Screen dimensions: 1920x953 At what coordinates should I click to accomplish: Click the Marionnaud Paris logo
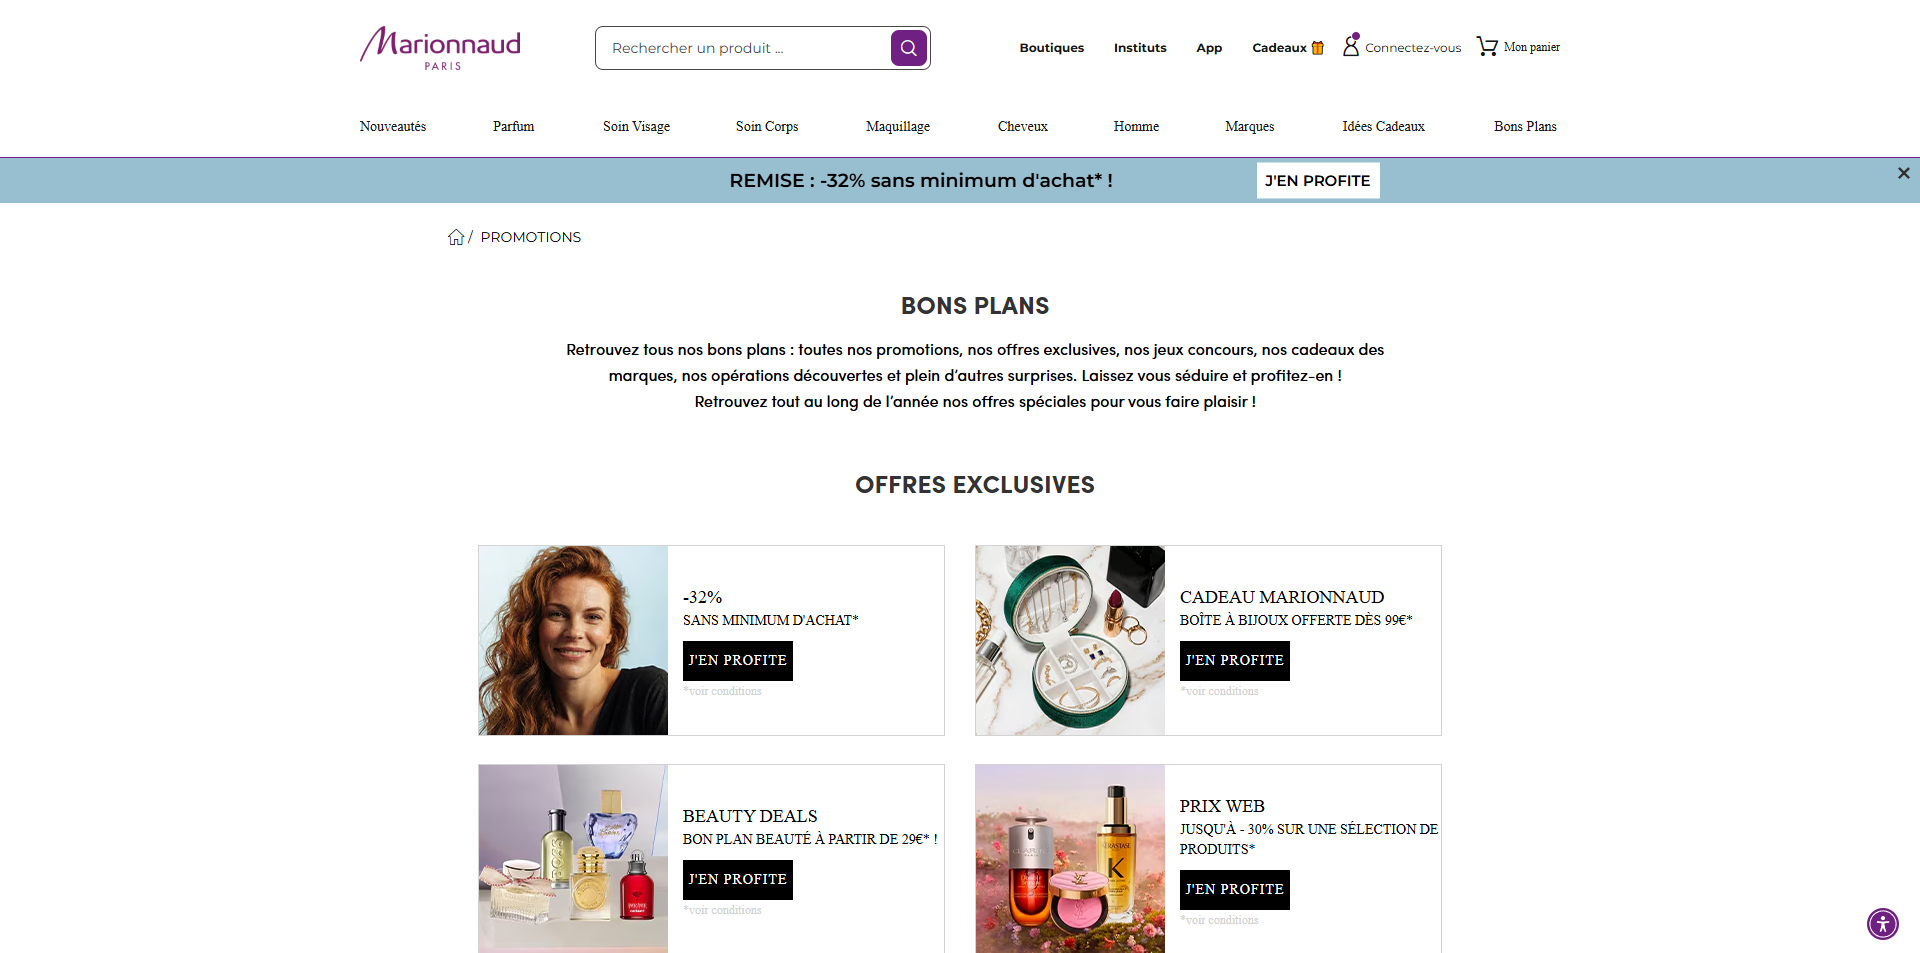(x=440, y=48)
